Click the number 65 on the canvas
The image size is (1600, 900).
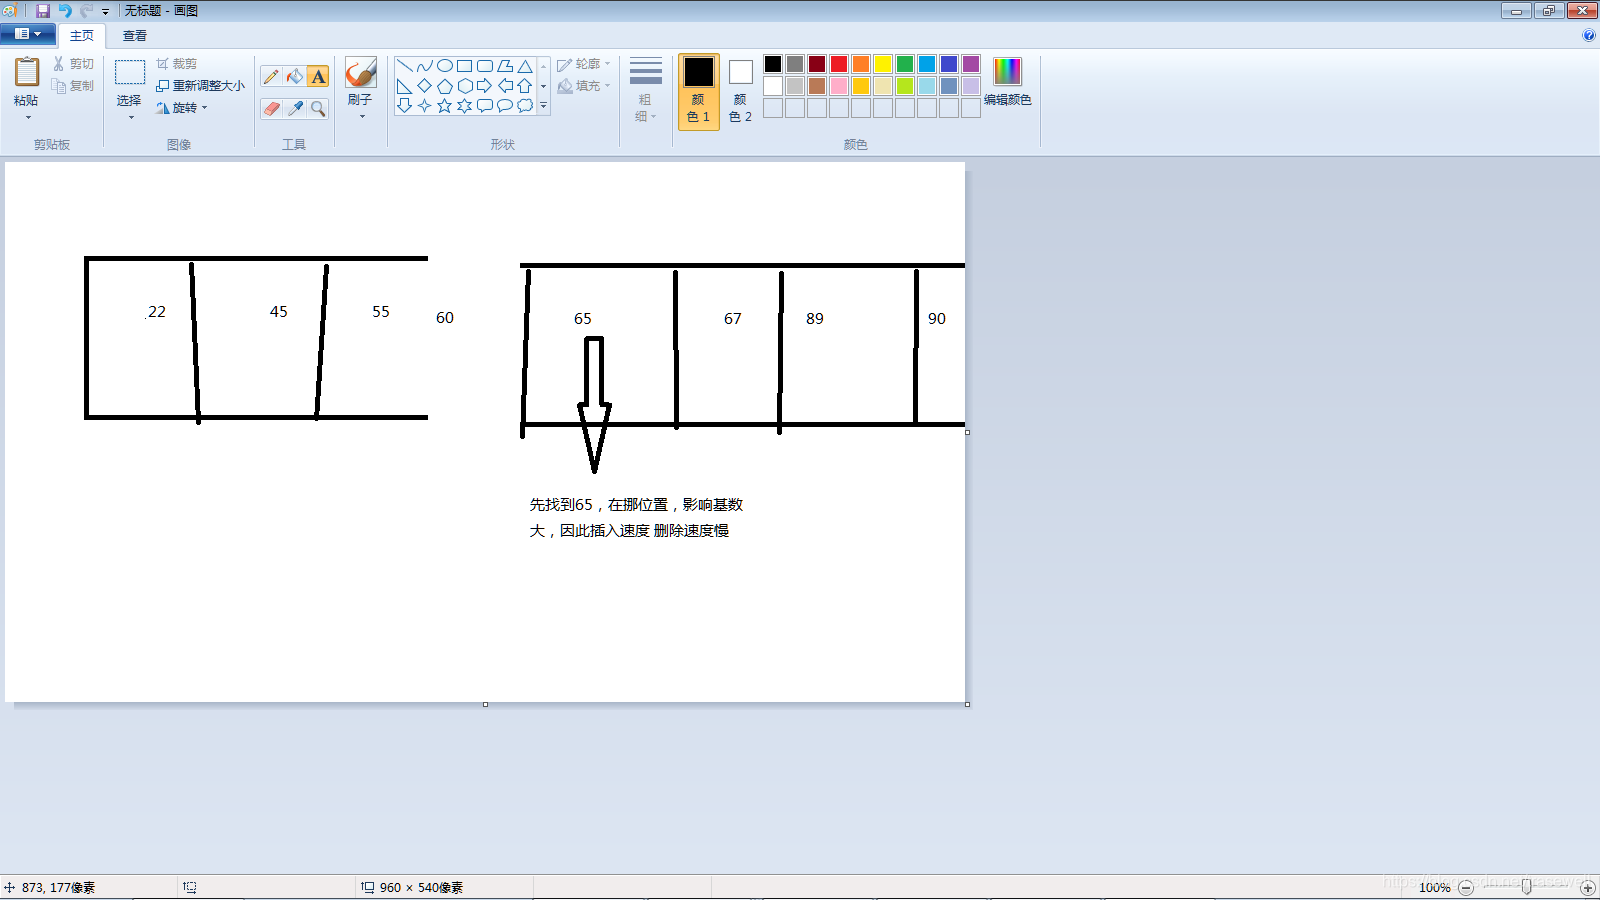583,319
